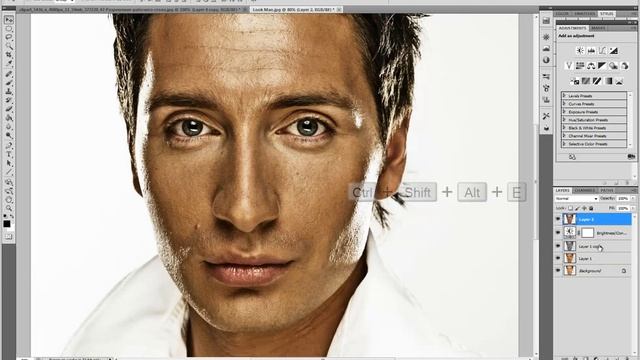The width and height of the screenshot is (640, 360).
Task: Expand Hue/Saturation Presets
Action: (x=564, y=120)
